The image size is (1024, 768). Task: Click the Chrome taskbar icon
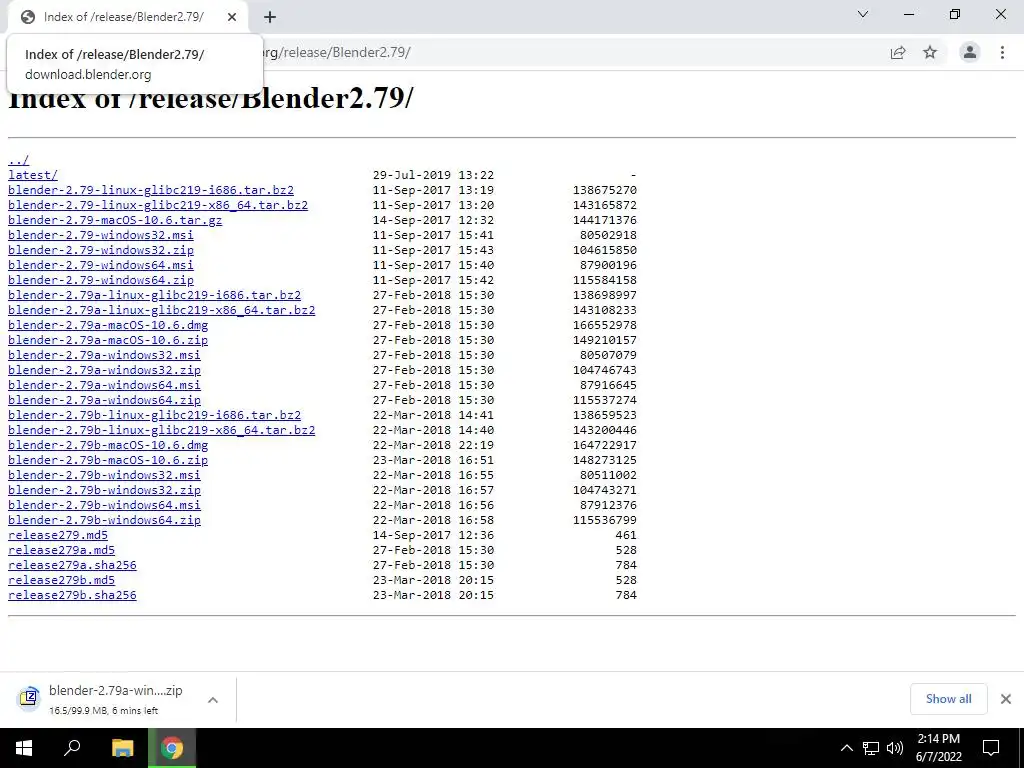click(x=172, y=748)
